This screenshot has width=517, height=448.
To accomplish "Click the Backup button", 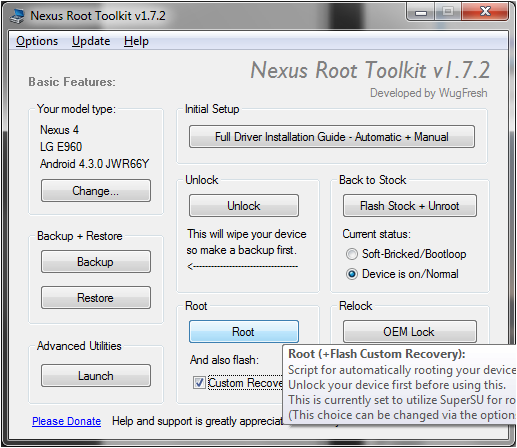I will coord(96,262).
